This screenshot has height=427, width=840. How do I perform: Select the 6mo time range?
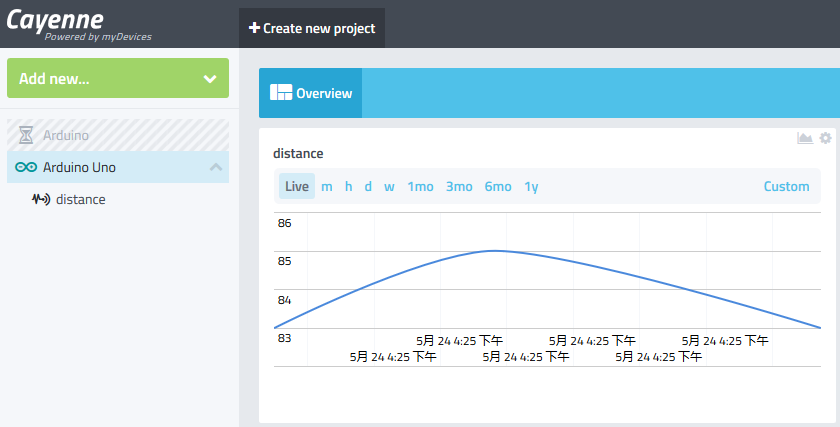pos(498,186)
